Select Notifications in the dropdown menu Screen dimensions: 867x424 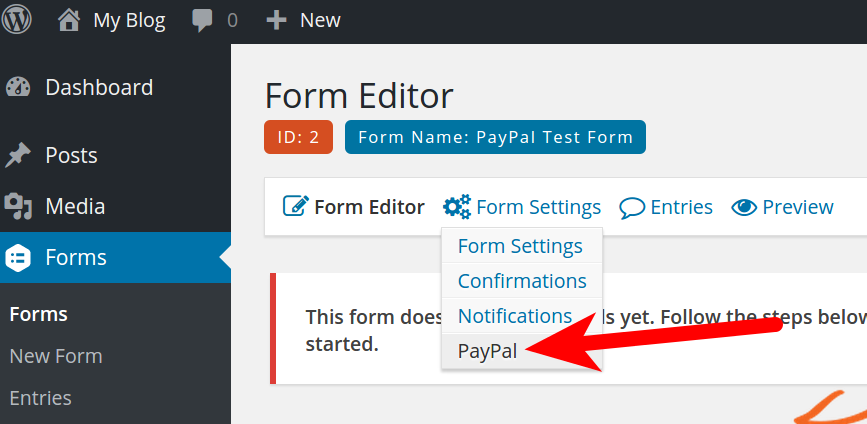515,316
